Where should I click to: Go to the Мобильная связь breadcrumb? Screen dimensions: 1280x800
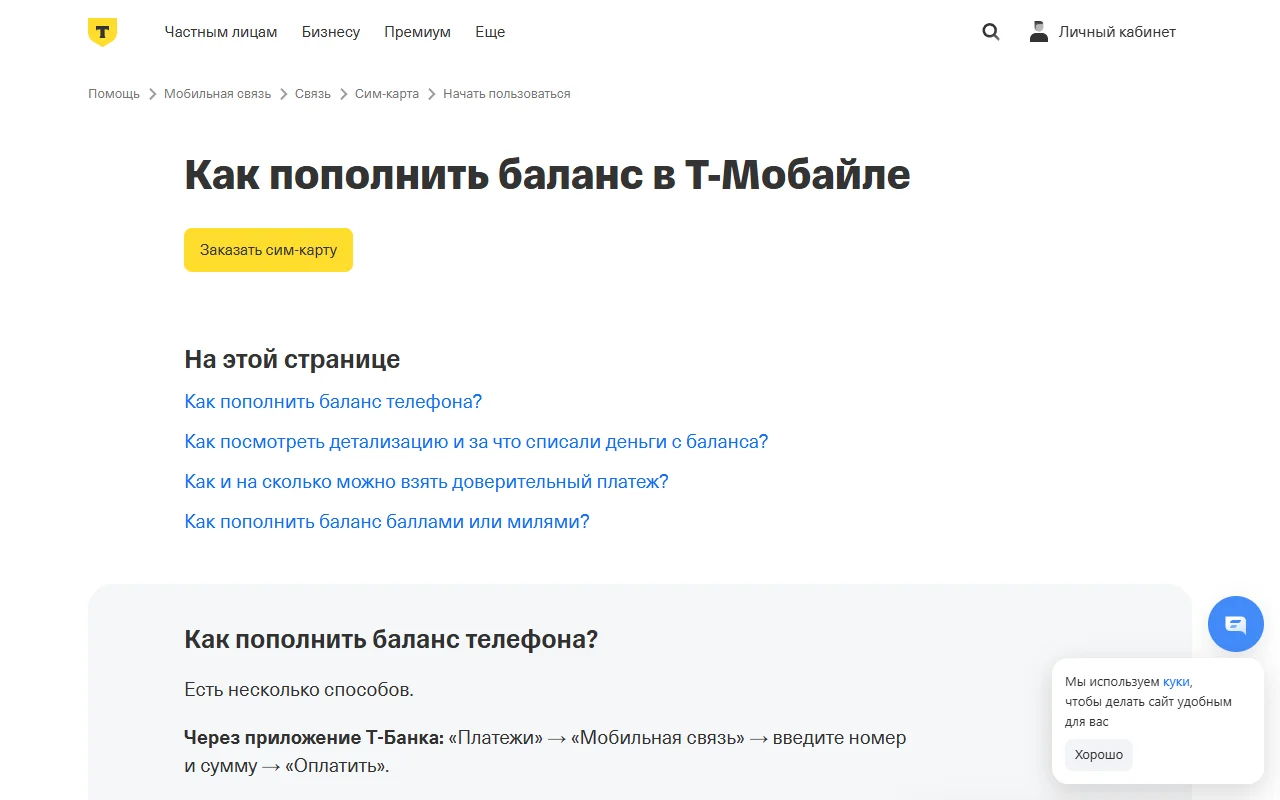point(217,94)
